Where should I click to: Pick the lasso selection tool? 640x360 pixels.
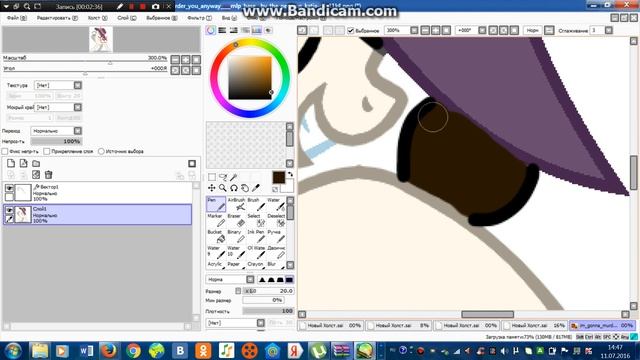pos(223,177)
